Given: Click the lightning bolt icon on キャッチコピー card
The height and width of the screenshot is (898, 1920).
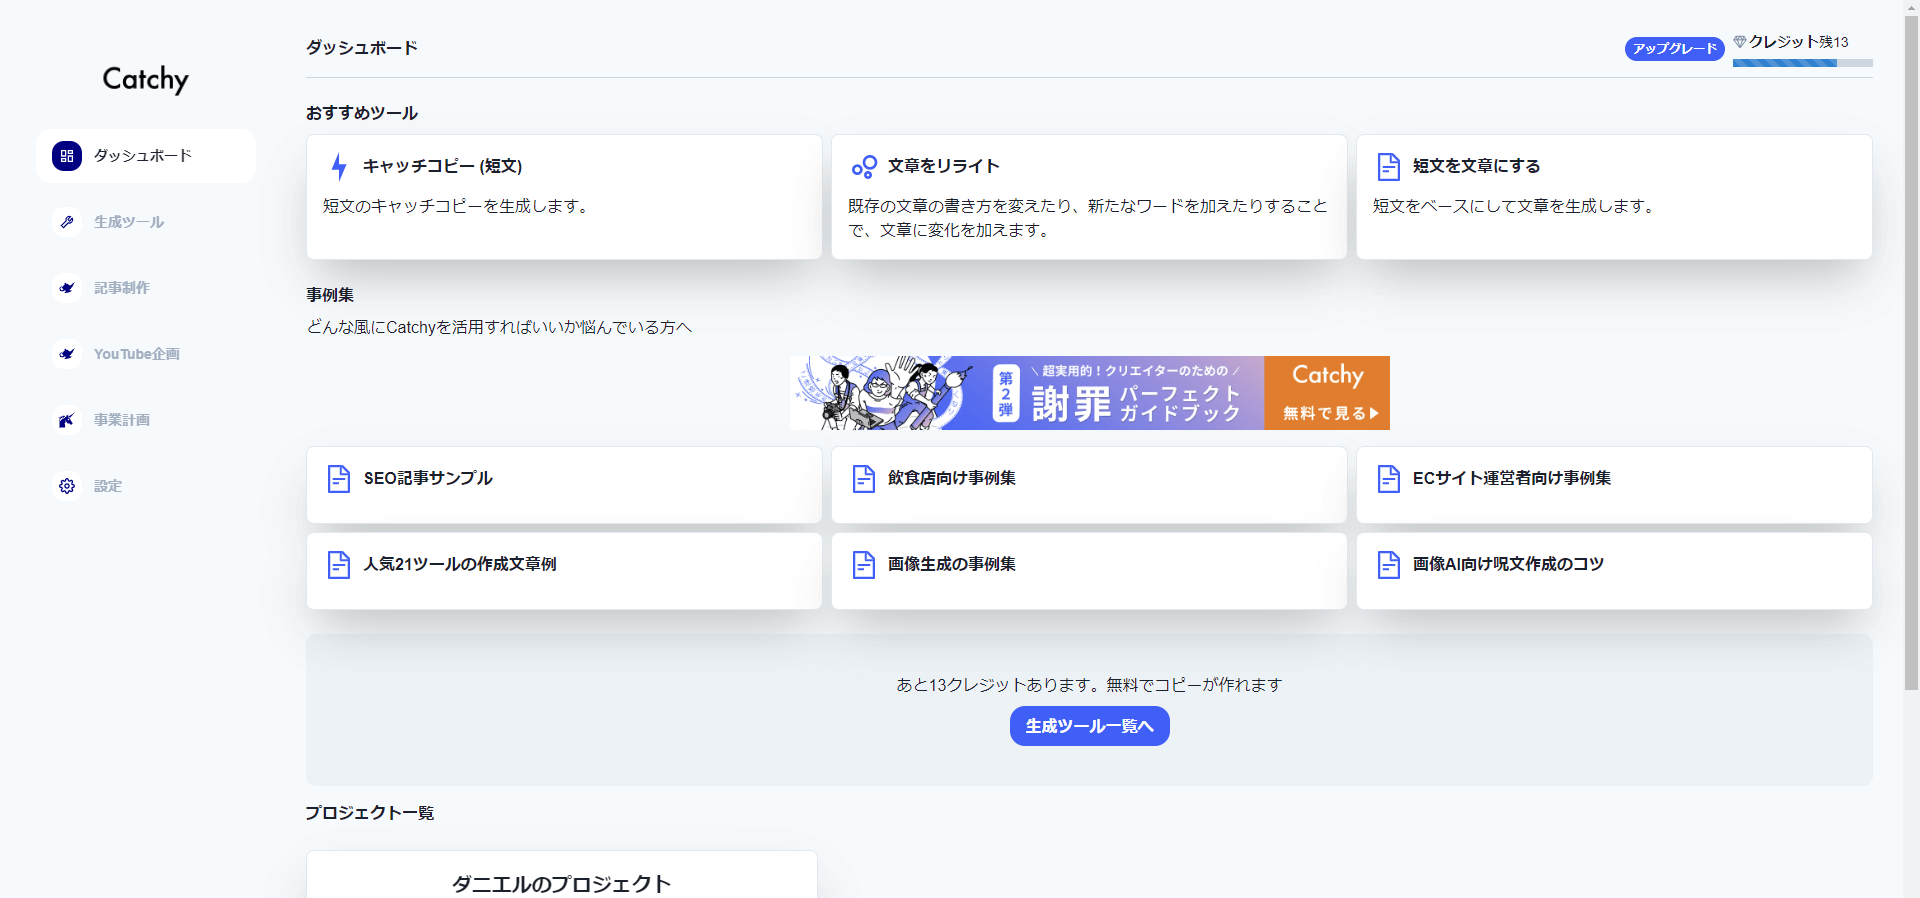Looking at the screenshot, I should (339, 166).
